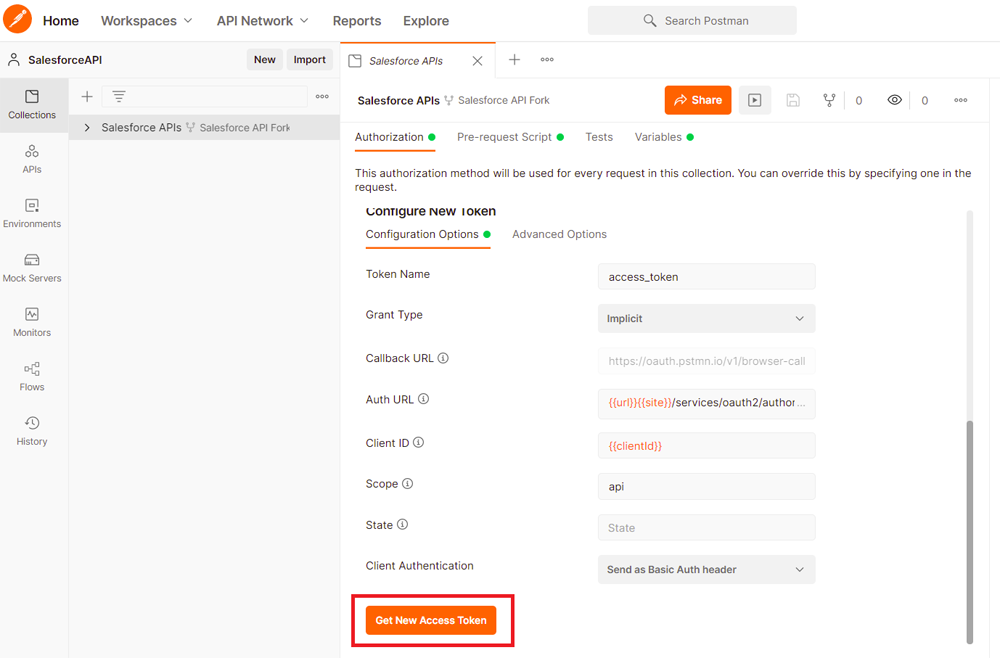Go to Home in the top menu
1000x658 pixels.
coord(61,20)
